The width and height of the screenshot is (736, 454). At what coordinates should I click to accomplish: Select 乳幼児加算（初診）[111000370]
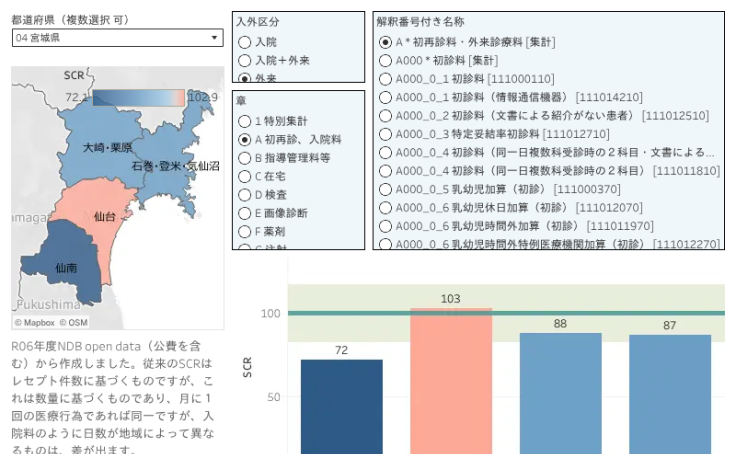(x=385, y=189)
